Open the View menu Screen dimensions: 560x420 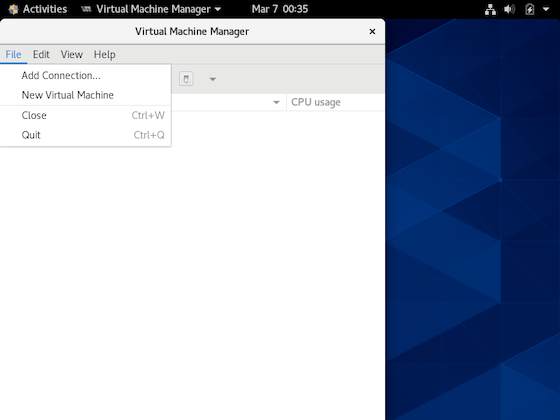[71, 55]
